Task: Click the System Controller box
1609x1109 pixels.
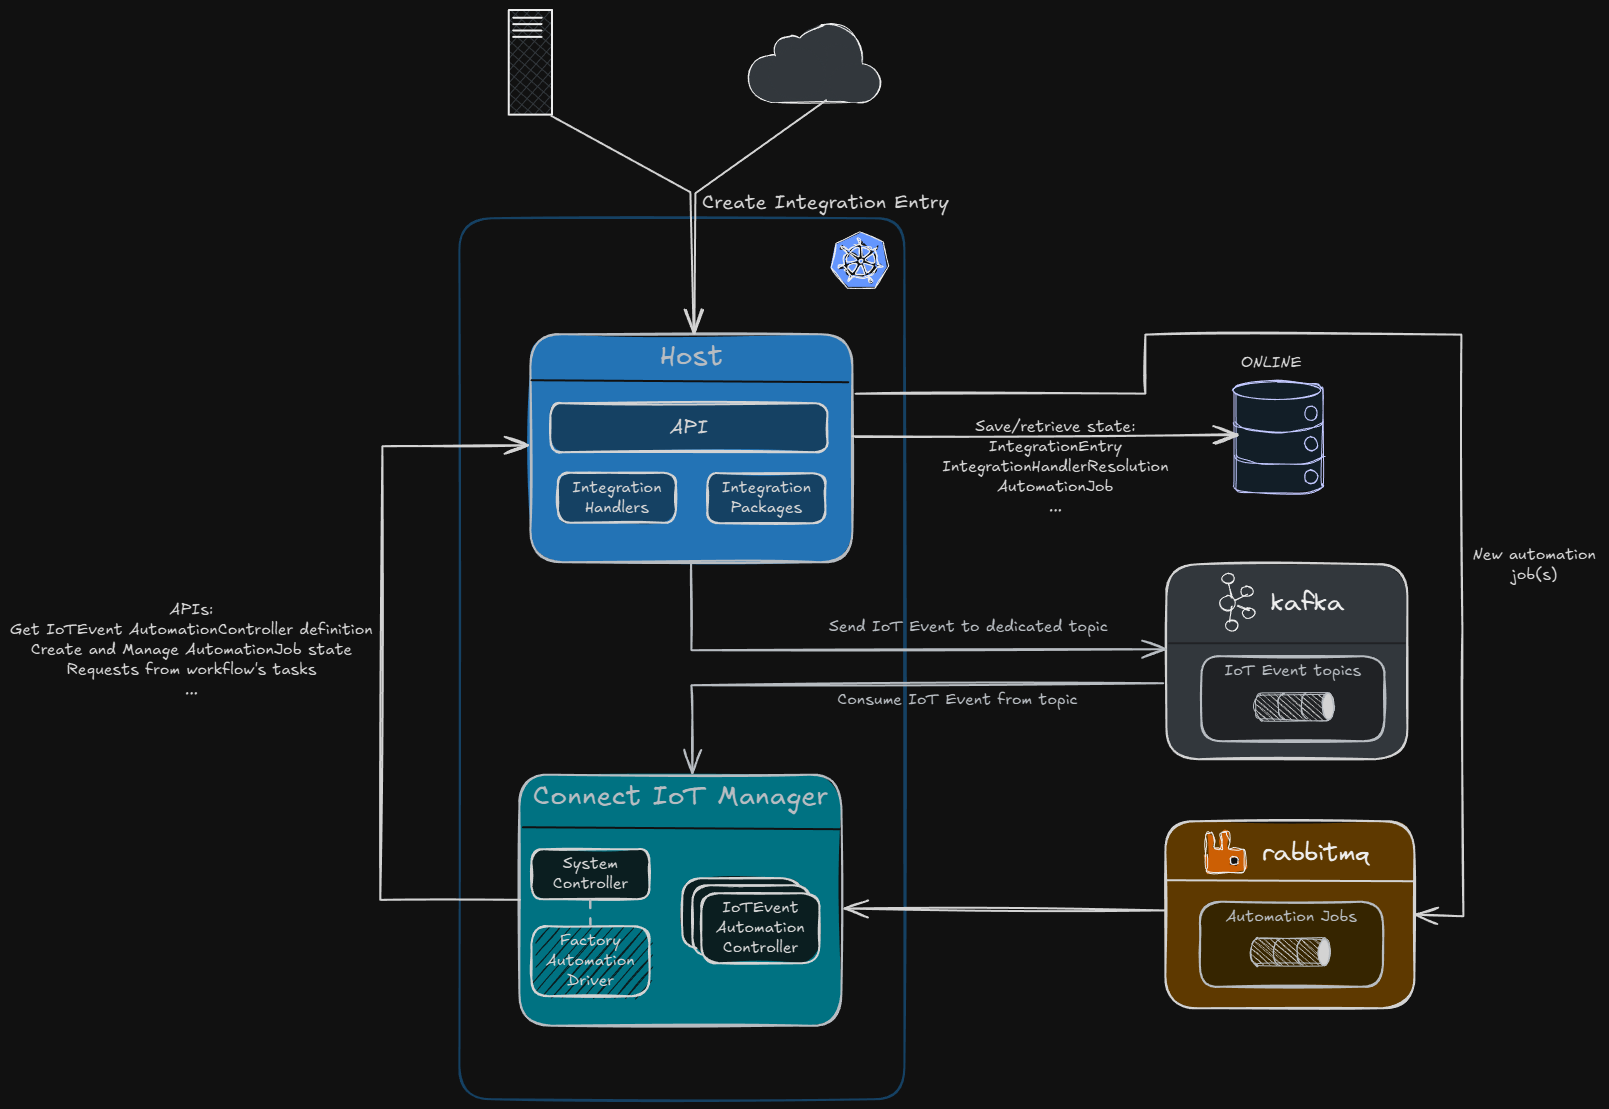Action: coord(590,874)
